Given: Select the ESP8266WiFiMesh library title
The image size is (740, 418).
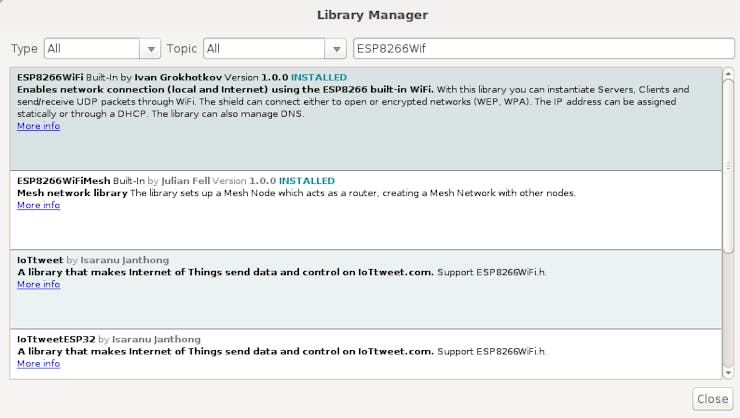Looking at the screenshot, I should 64,181.
